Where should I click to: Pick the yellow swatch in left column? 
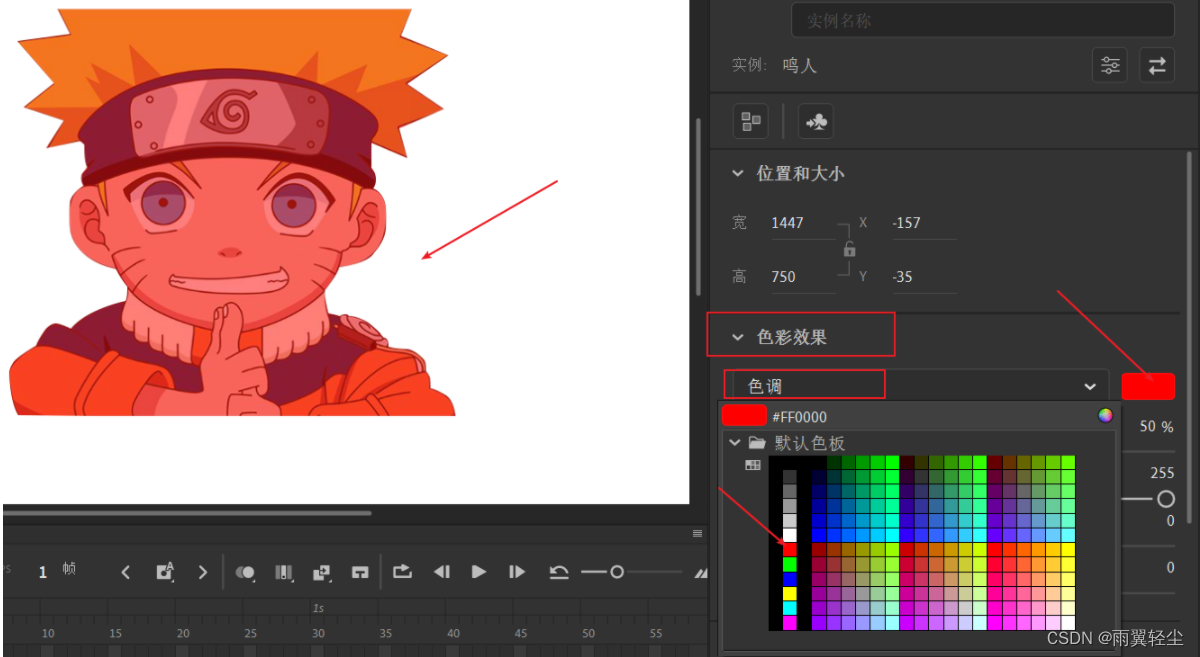click(x=790, y=594)
